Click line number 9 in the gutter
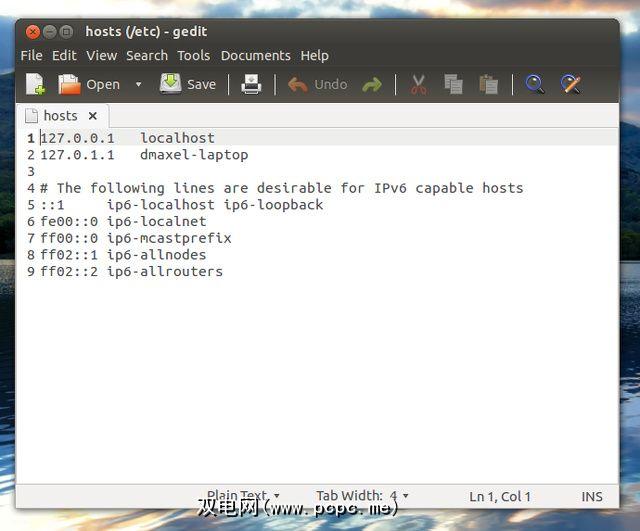Viewport: 640px width, 531px height. coord(31,272)
